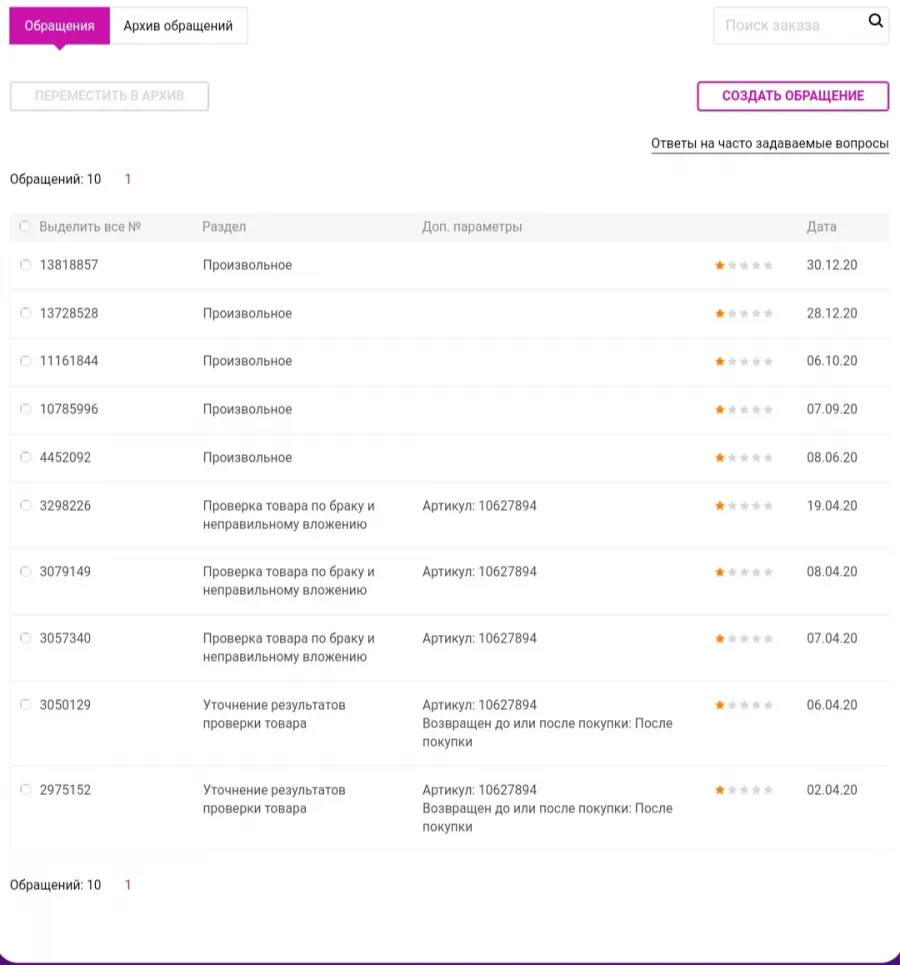
Task: Click star rating of request 3079149
Action: (744, 572)
